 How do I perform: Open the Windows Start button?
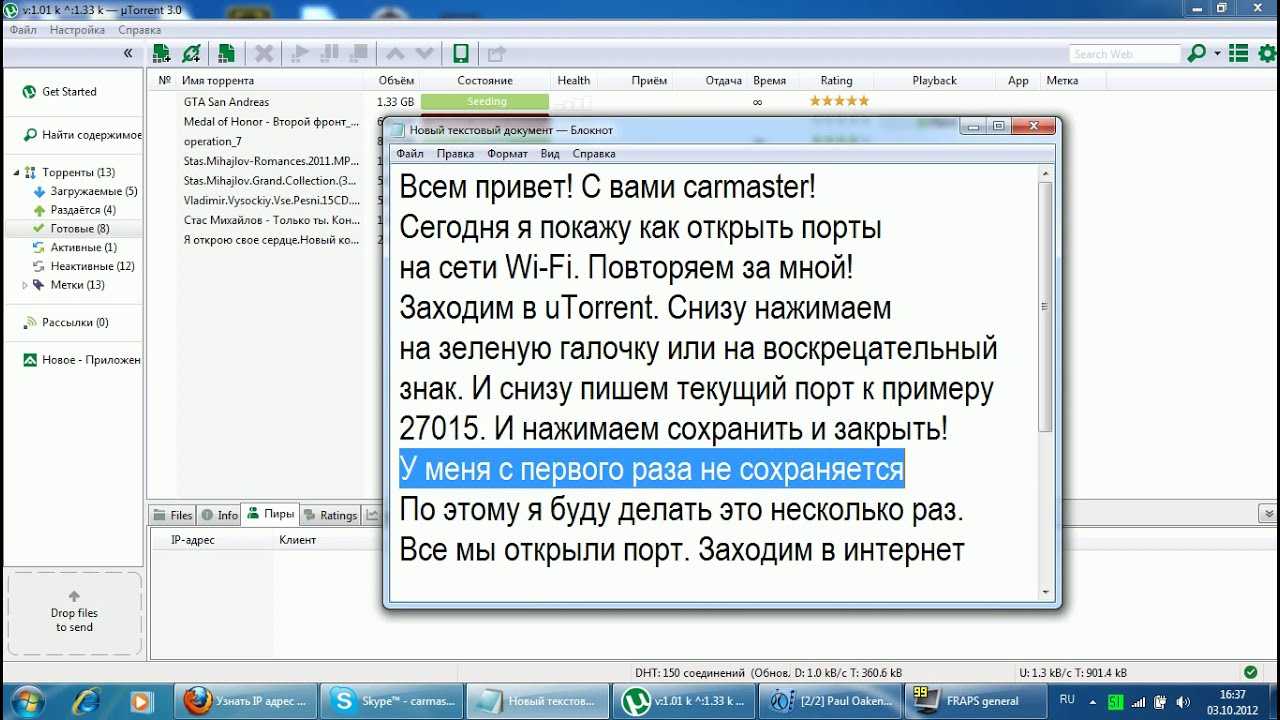[x=25, y=700]
